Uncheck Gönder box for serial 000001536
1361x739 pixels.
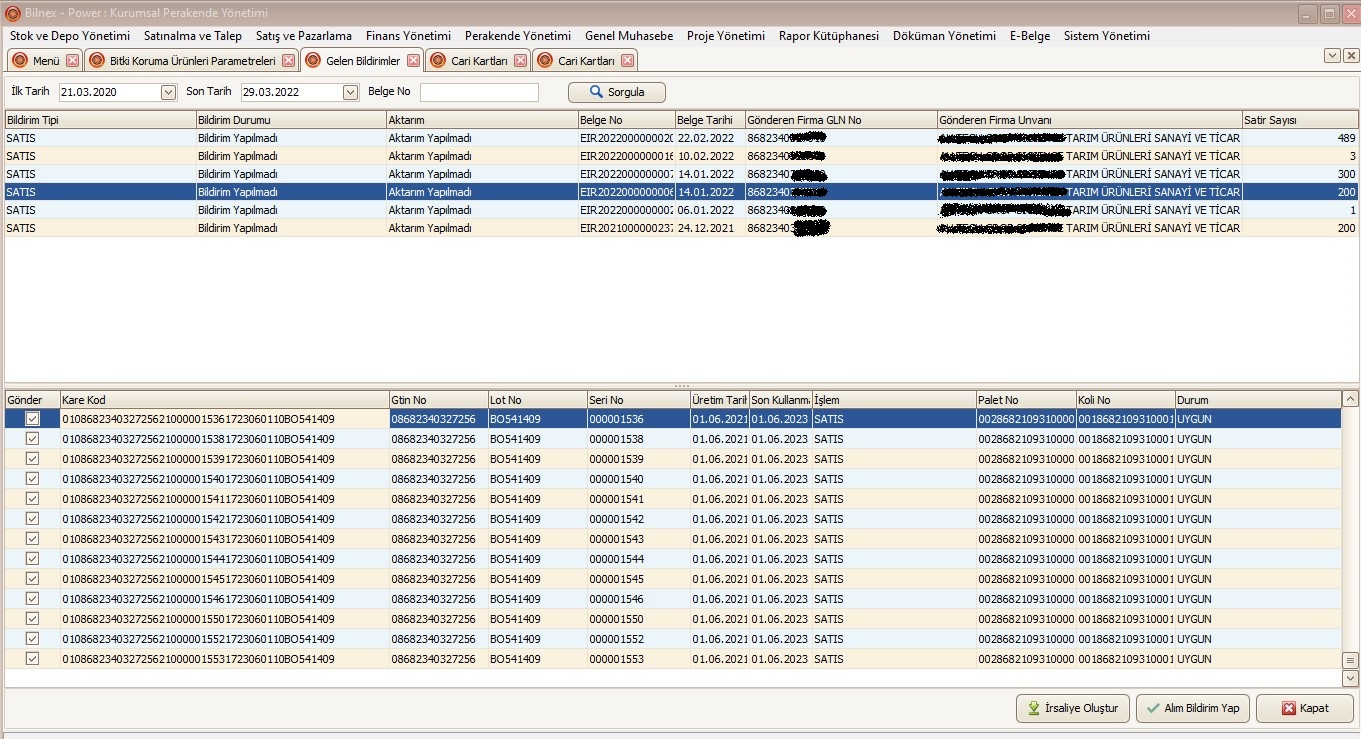(32, 419)
